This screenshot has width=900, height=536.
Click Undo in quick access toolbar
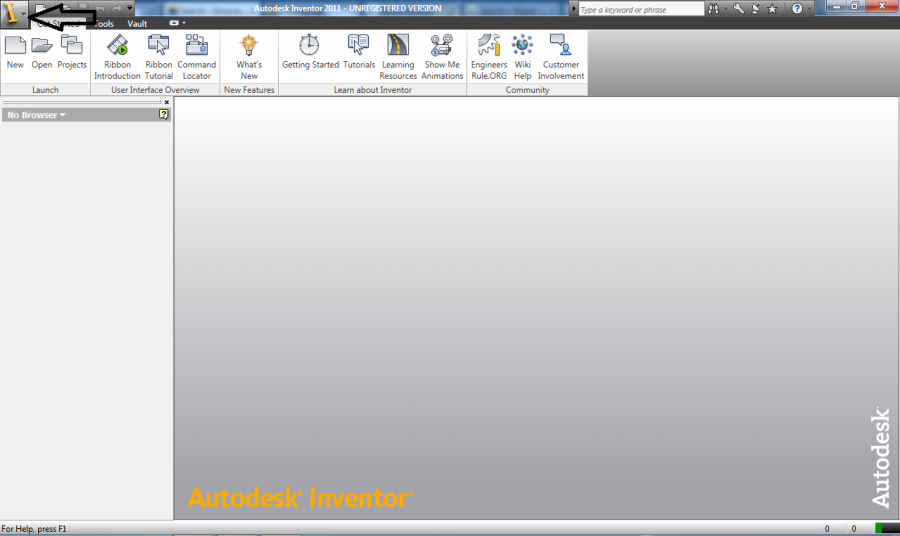pyautogui.click(x=100, y=8)
